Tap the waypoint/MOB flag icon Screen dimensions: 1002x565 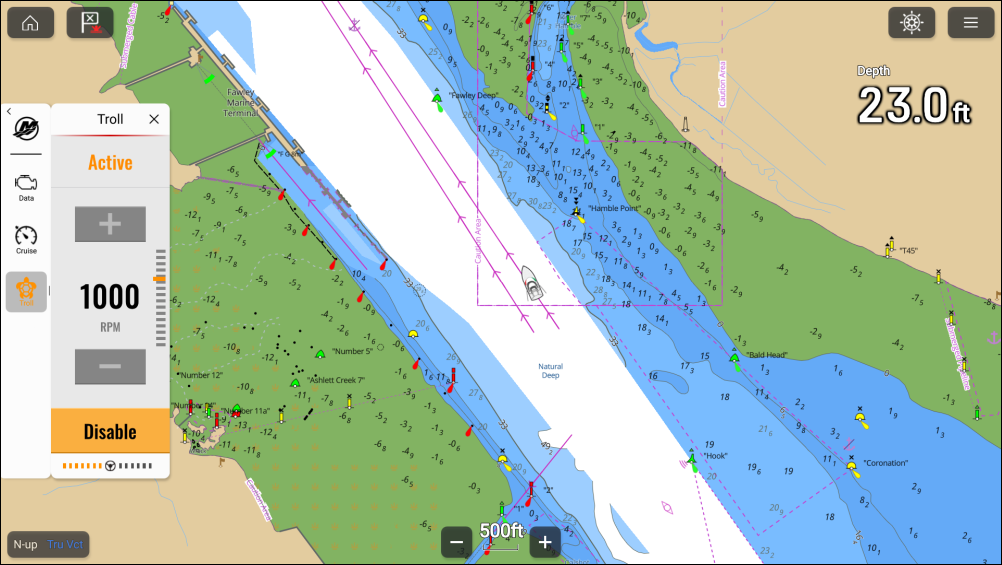tap(90, 22)
